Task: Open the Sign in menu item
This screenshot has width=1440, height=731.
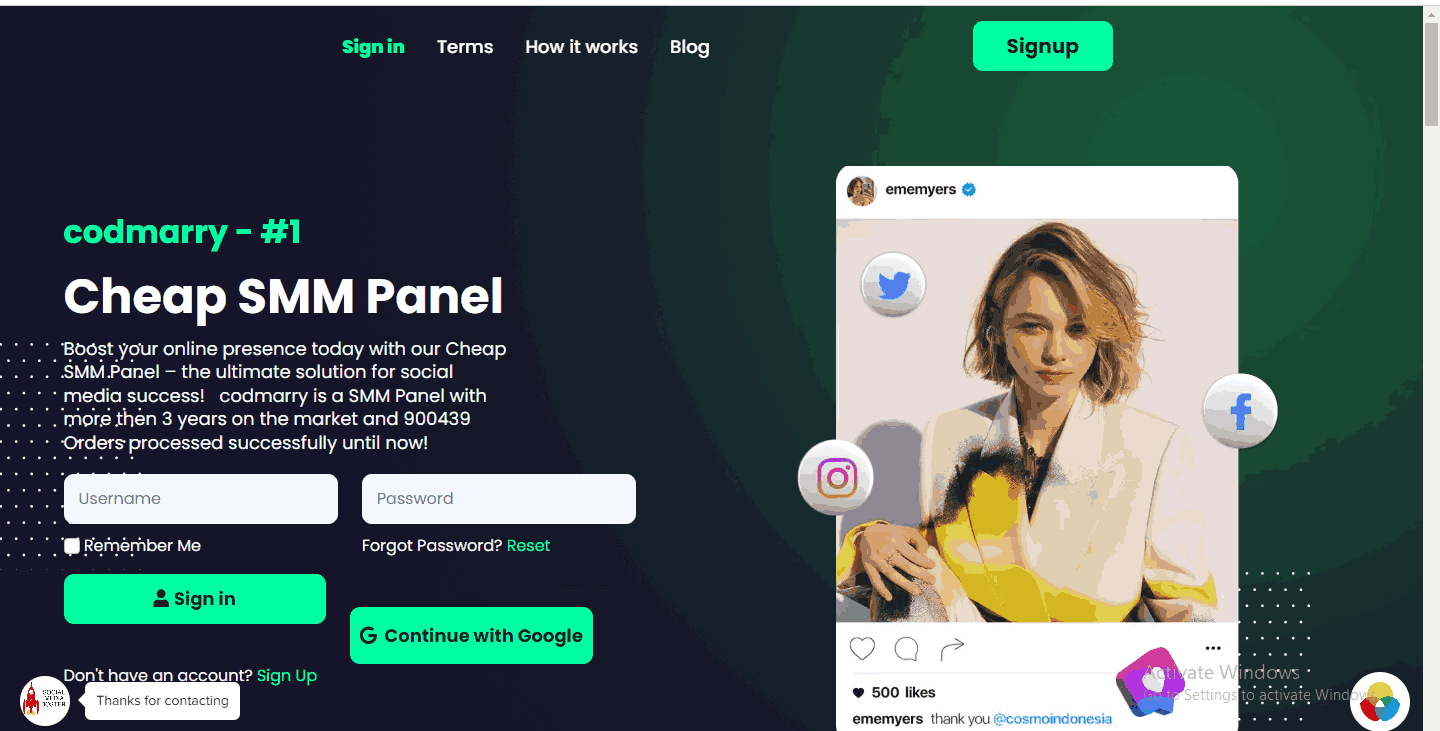Action: click(x=373, y=47)
